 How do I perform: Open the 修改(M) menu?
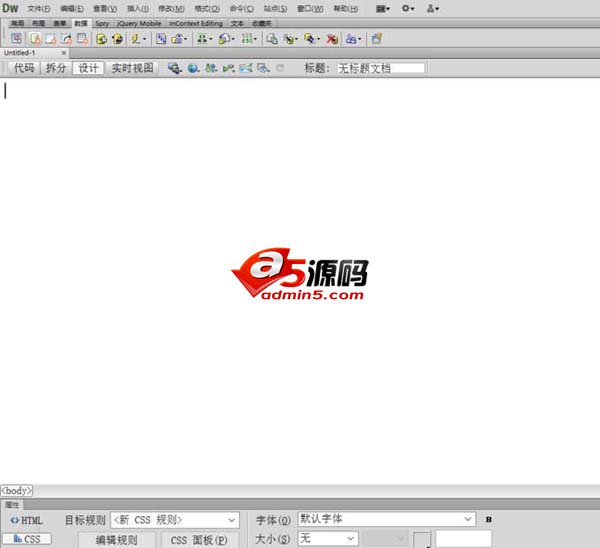tap(171, 8)
